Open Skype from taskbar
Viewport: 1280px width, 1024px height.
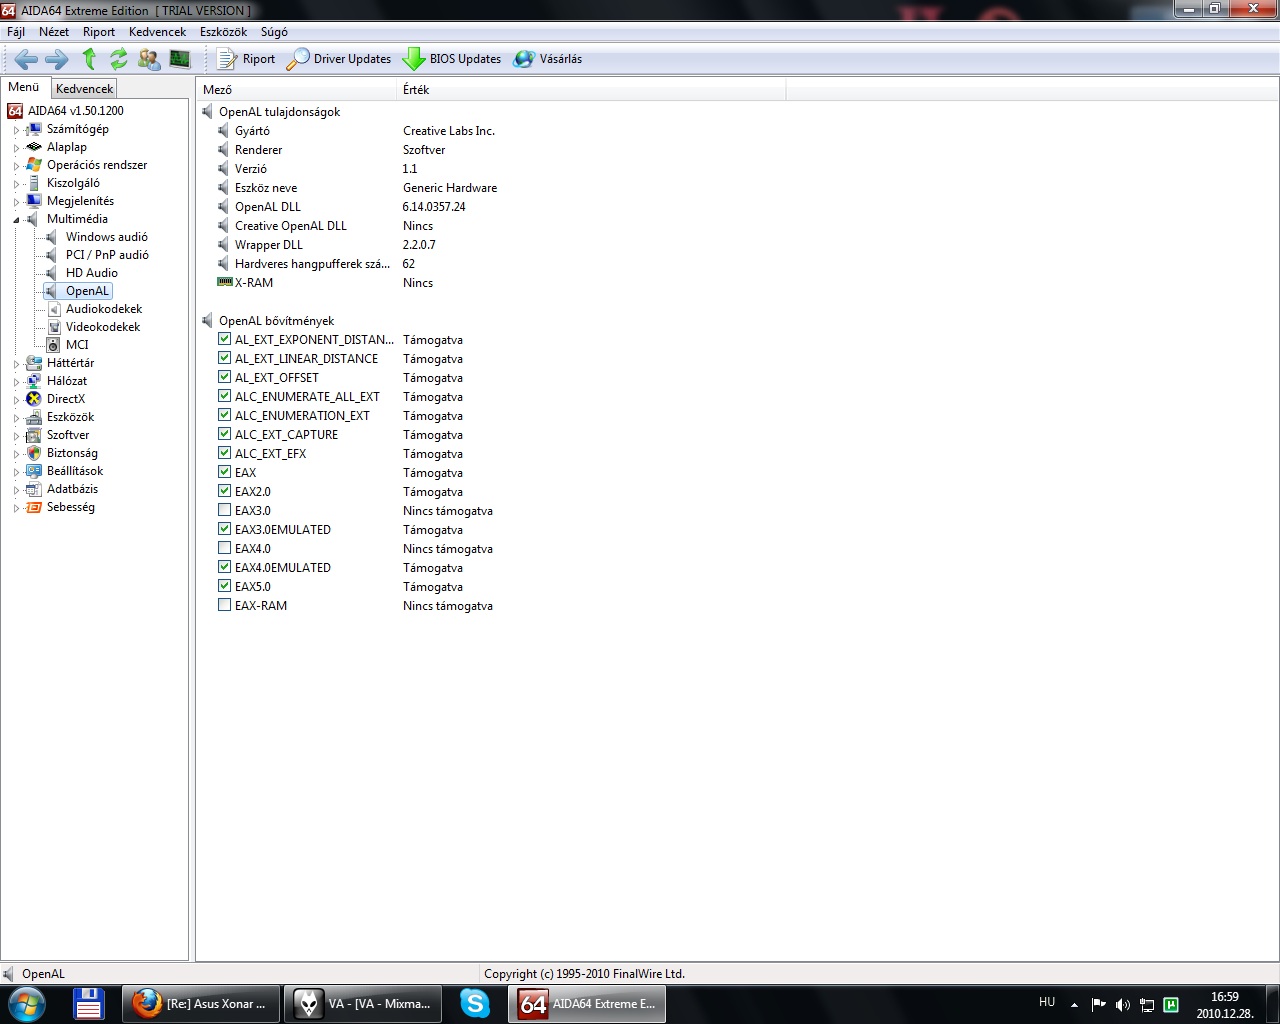tap(475, 1004)
